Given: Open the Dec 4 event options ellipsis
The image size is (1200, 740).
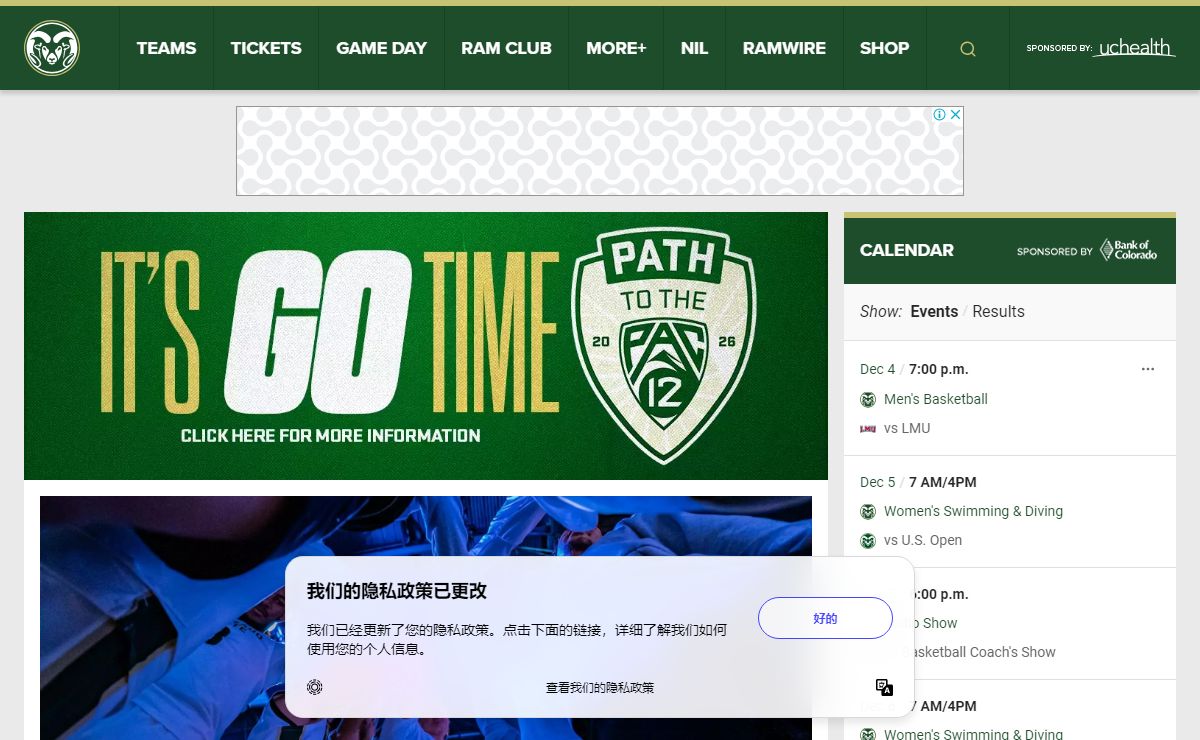Looking at the screenshot, I should coord(1148,369).
